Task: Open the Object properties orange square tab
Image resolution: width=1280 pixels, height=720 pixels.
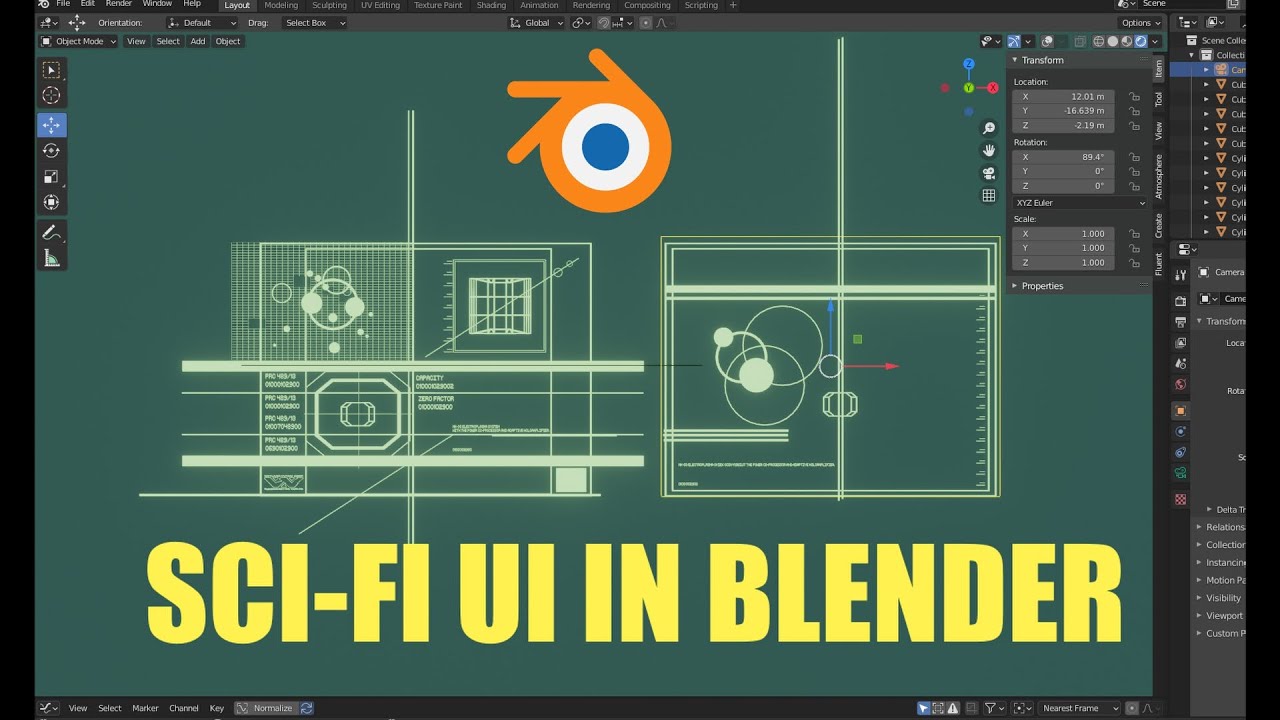Action: click(x=1180, y=411)
